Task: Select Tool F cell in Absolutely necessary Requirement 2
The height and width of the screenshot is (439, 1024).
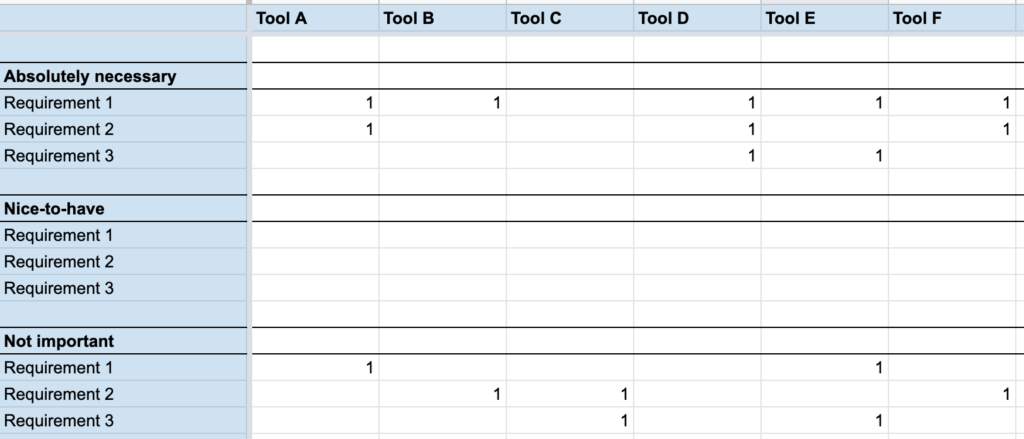Action: tap(952, 129)
